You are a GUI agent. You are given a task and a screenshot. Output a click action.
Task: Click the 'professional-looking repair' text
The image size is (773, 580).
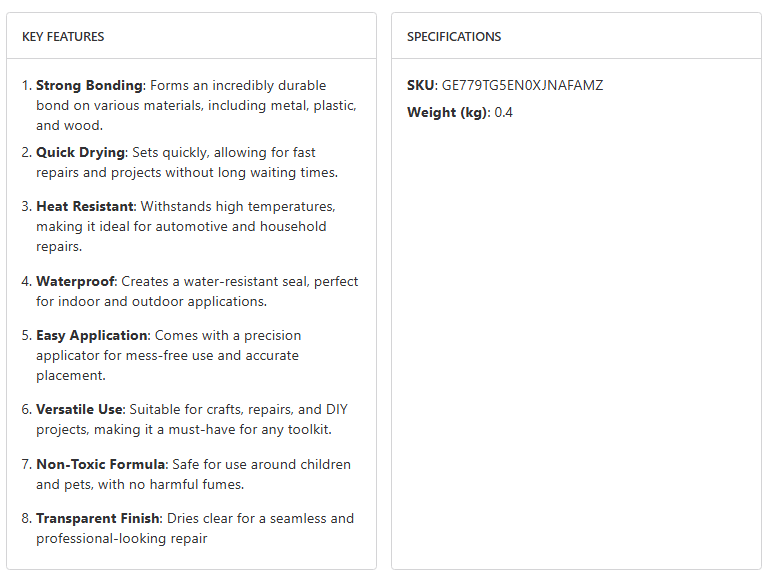point(120,539)
